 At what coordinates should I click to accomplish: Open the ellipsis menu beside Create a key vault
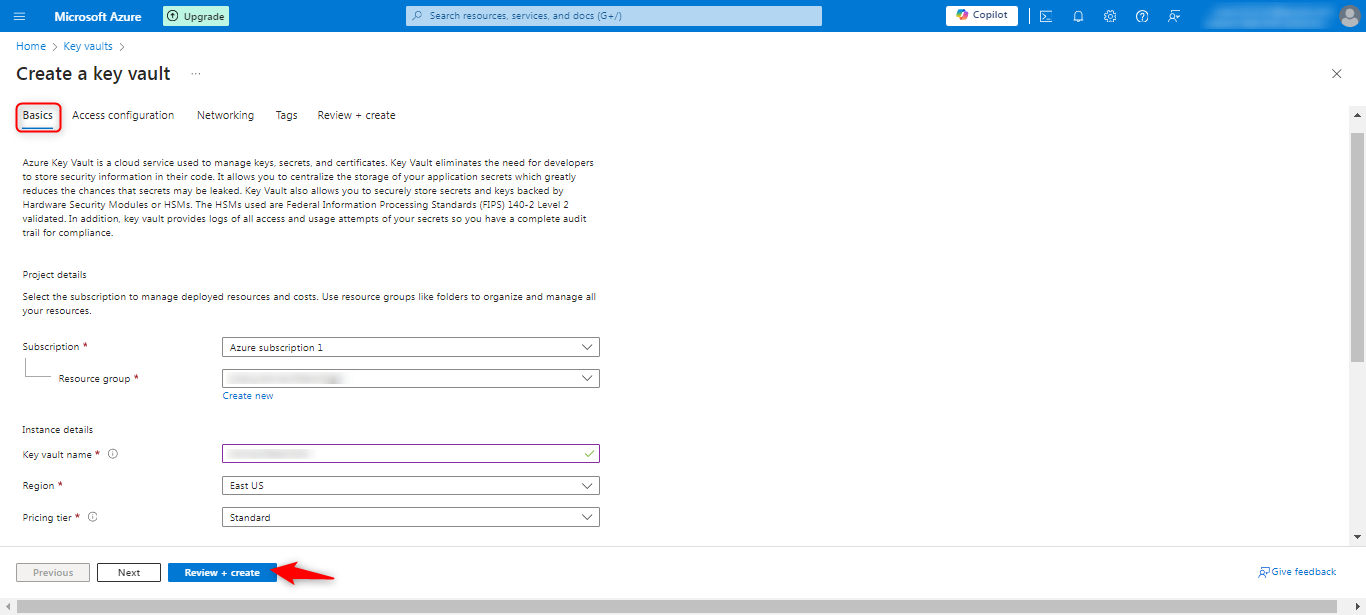[x=196, y=74]
